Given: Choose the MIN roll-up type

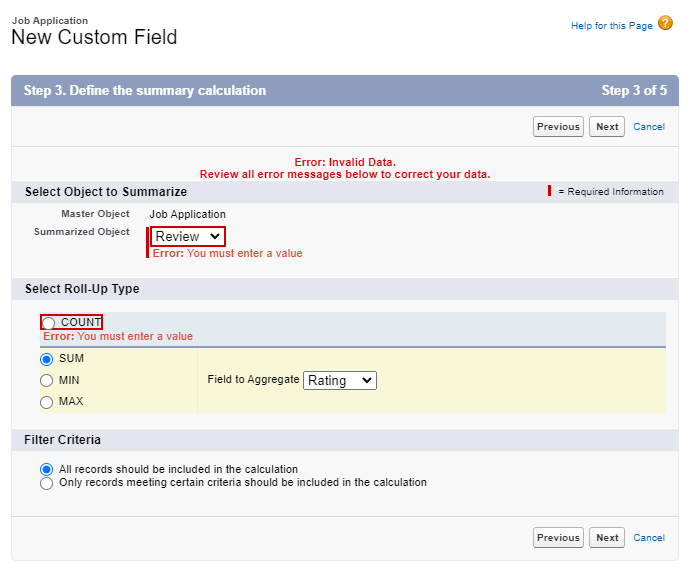Looking at the screenshot, I should (x=47, y=381).
